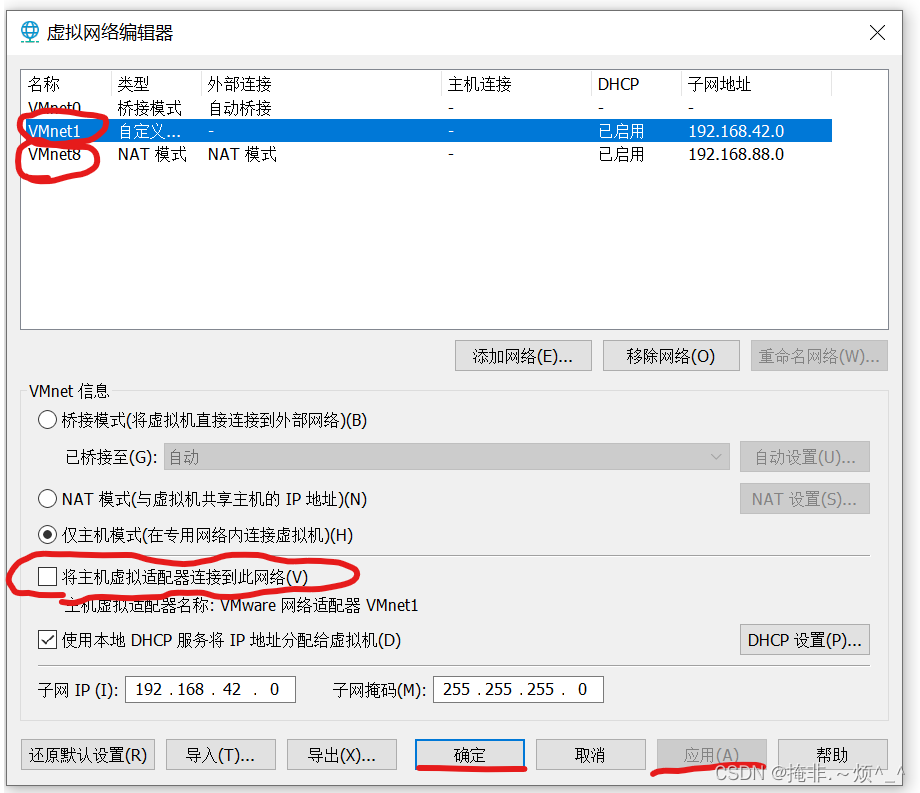The width and height of the screenshot is (920, 793).
Task: Click the Virtual Network Editor globe icon
Action: pos(29,32)
